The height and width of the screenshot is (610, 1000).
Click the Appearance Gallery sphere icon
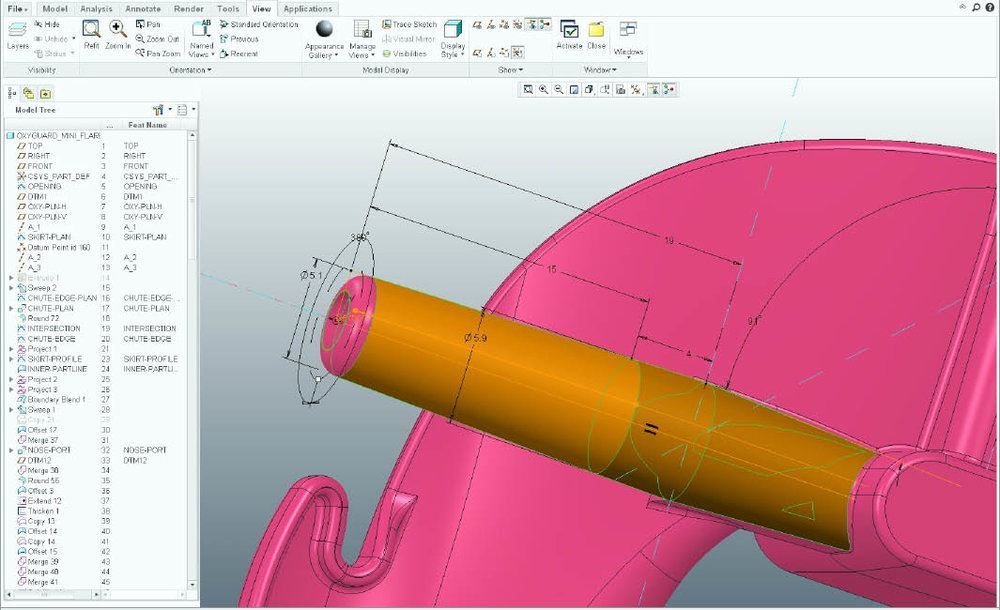coord(325,32)
